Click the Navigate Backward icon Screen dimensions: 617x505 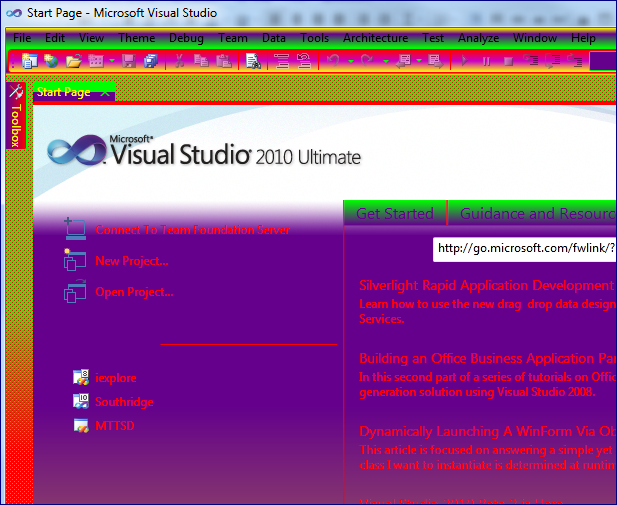[x=403, y=61]
